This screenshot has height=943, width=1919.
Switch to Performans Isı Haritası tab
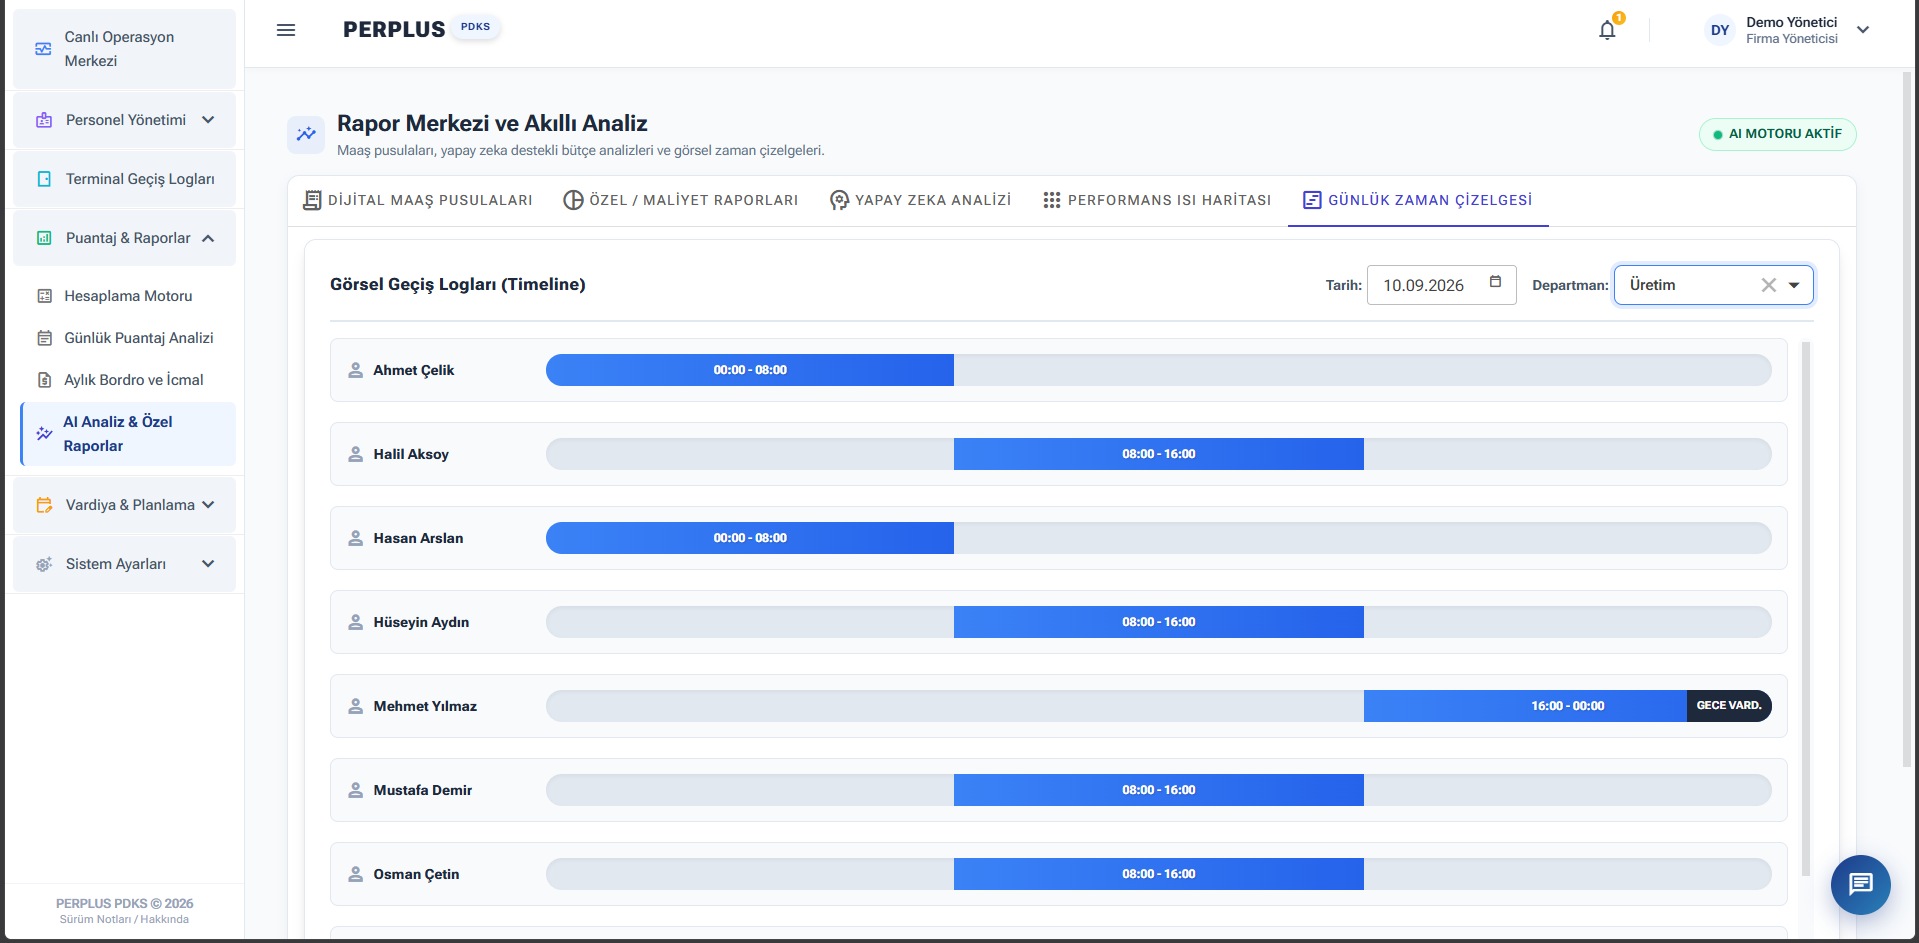1157,200
